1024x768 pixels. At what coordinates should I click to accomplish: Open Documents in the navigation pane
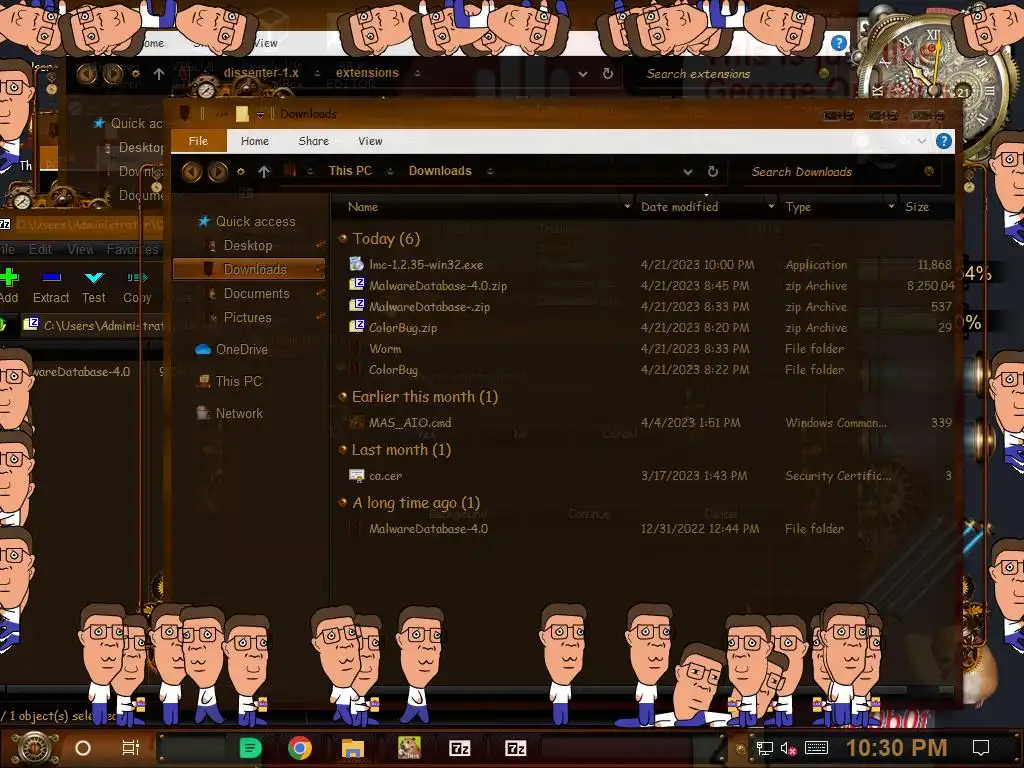pyautogui.click(x=256, y=293)
